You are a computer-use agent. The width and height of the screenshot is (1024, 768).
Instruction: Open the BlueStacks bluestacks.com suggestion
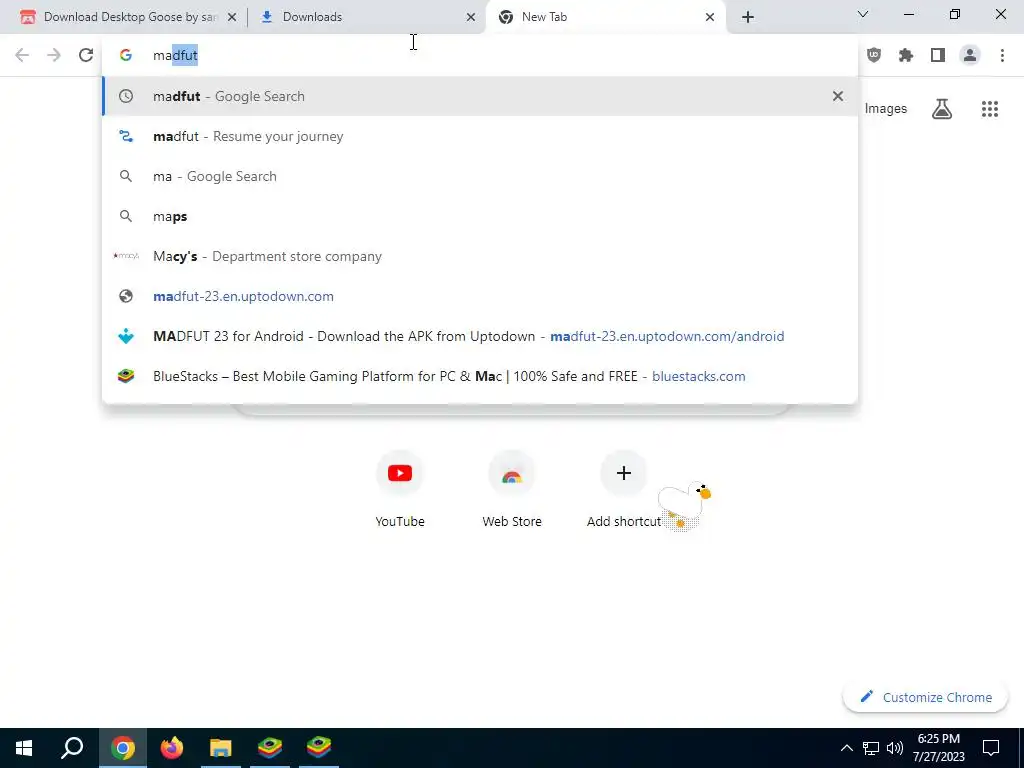[480, 376]
